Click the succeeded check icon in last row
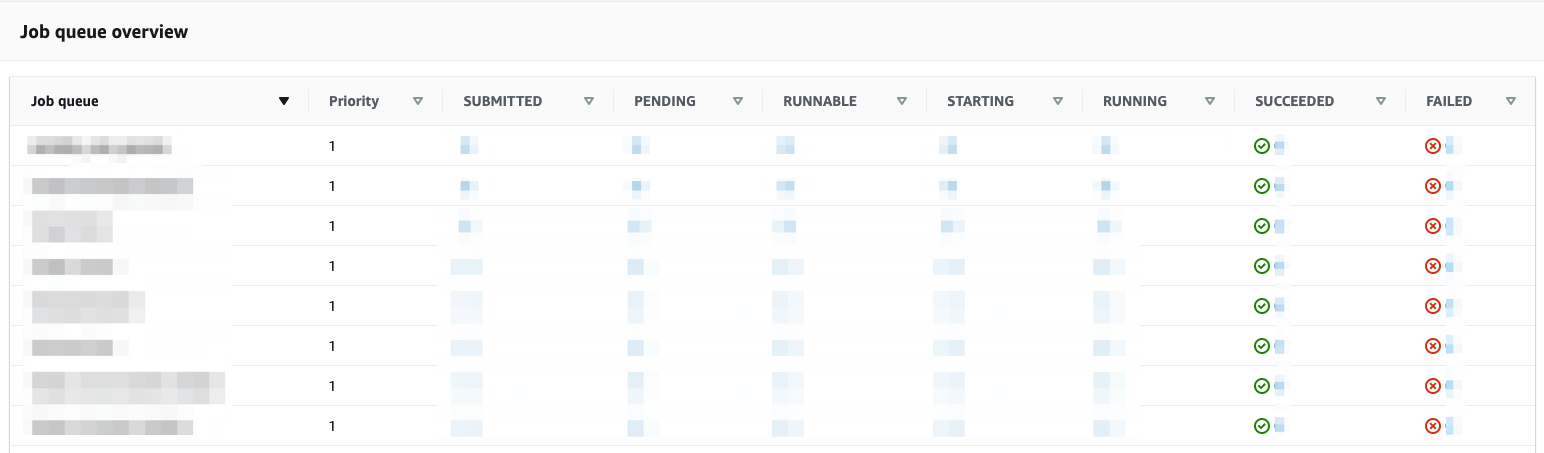 click(1262, 426)
